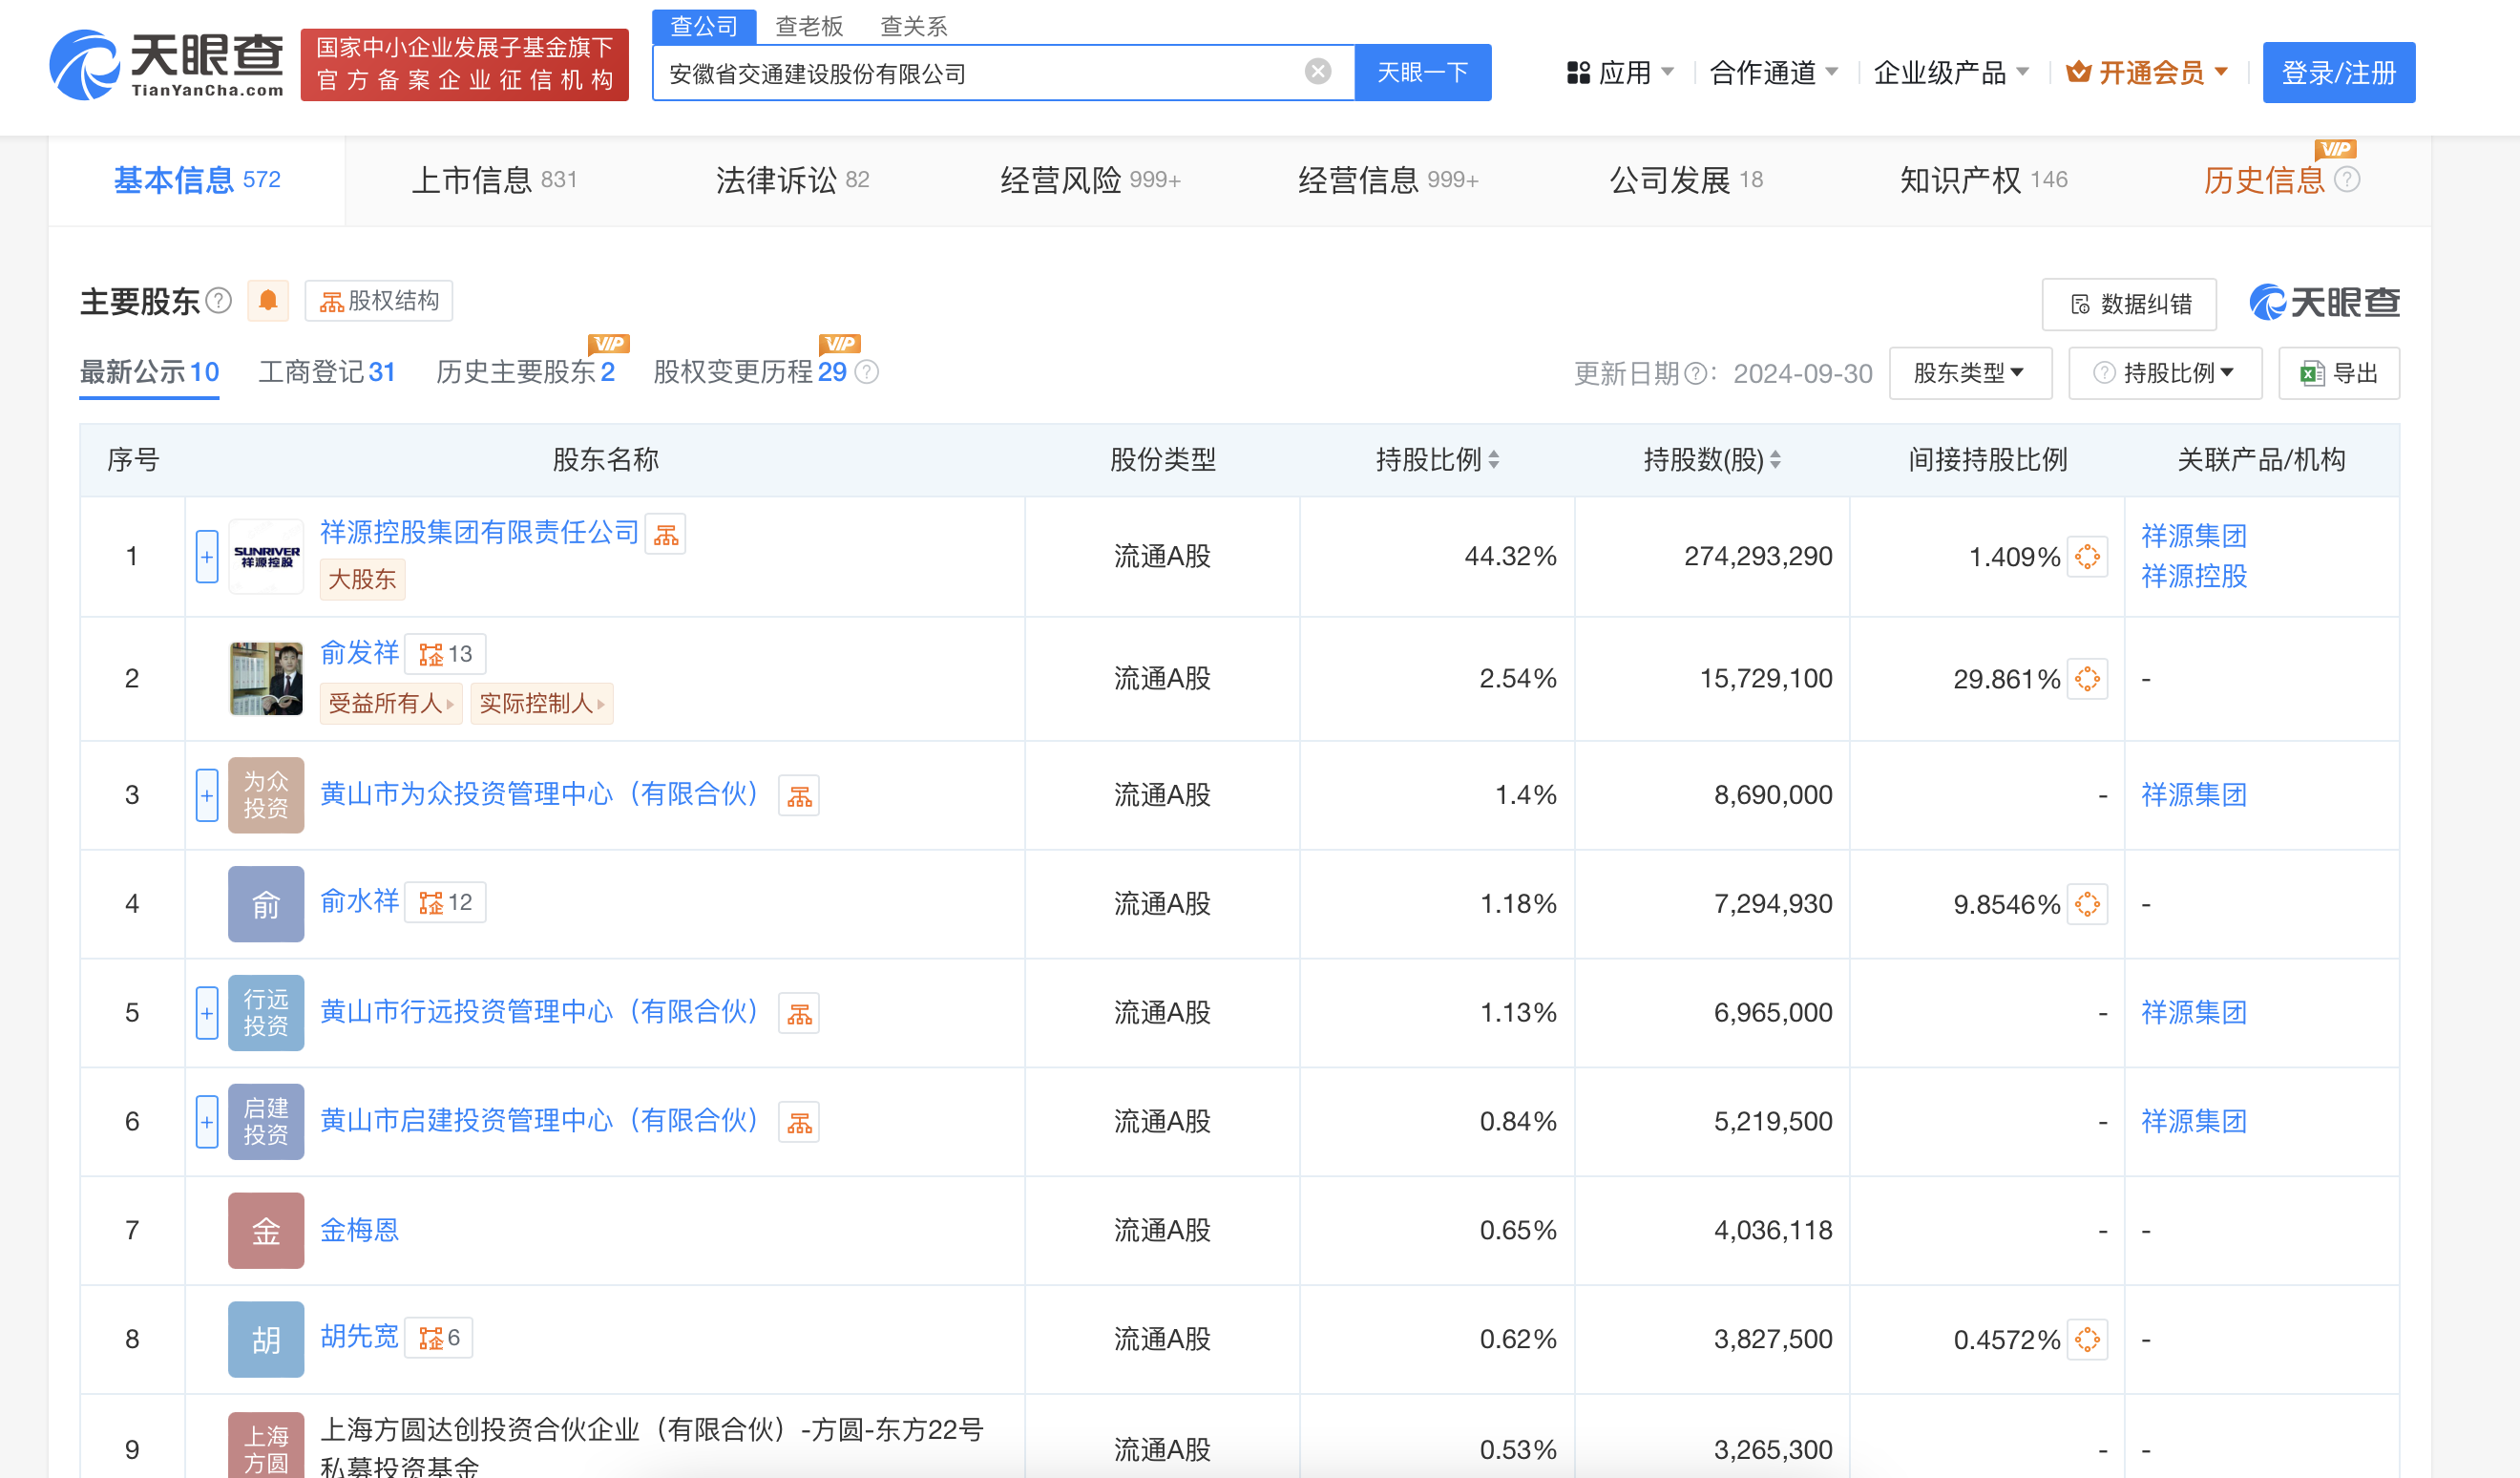Sort table by 持股比例 column arrows
Viewport: 2520px width, 1478px height.
point(1494,460)
